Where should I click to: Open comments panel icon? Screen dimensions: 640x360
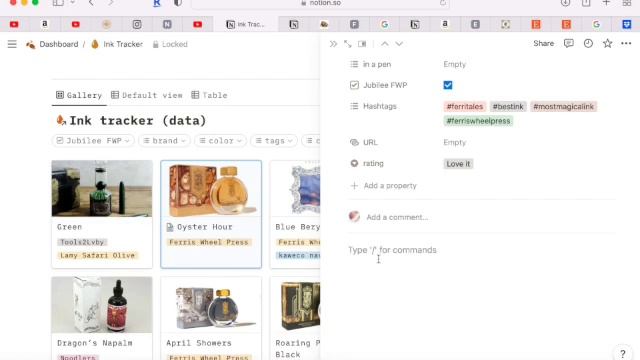pos(569,43)
